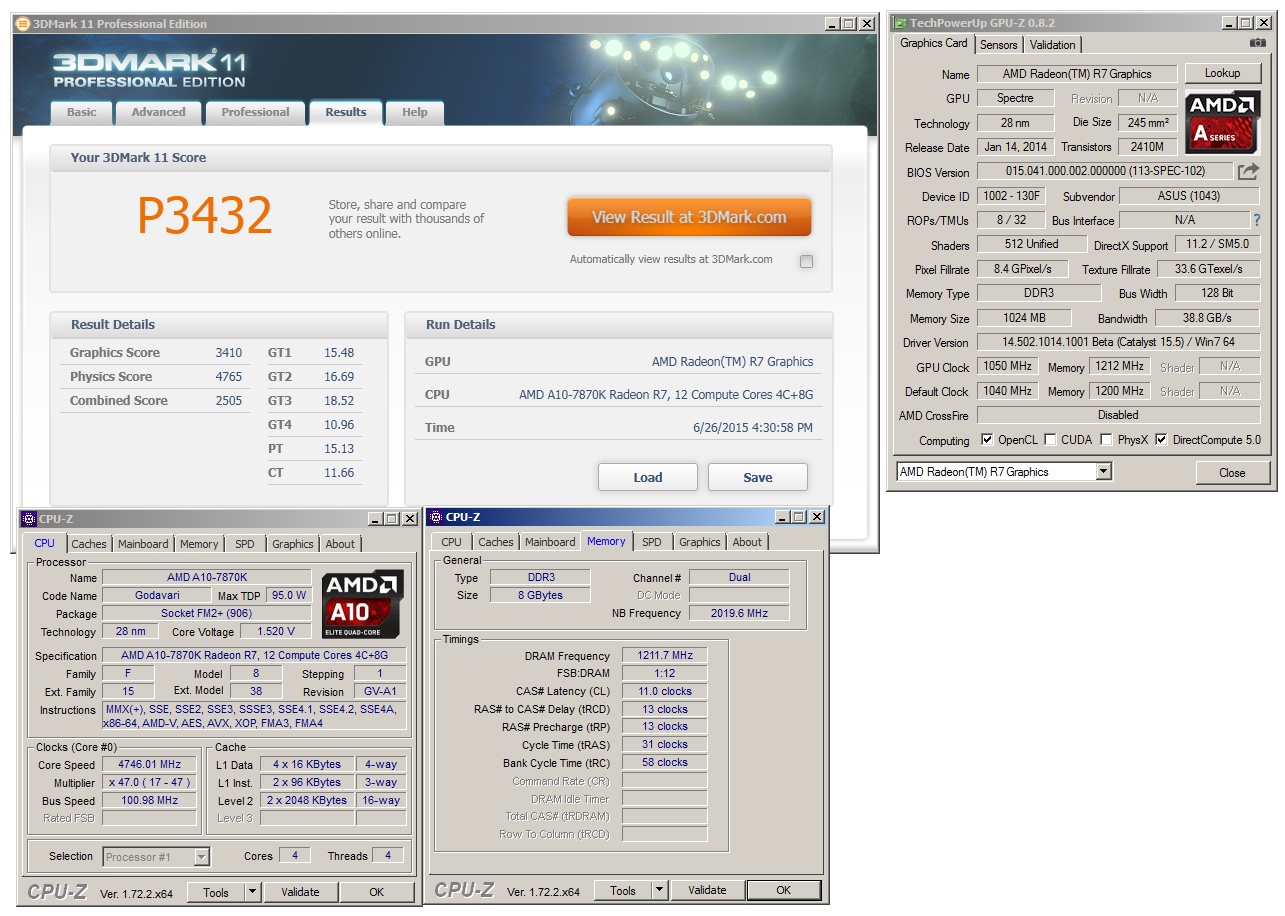
Task: Open About tab in CPU-Z Memory window
Action: pos(747,542)
